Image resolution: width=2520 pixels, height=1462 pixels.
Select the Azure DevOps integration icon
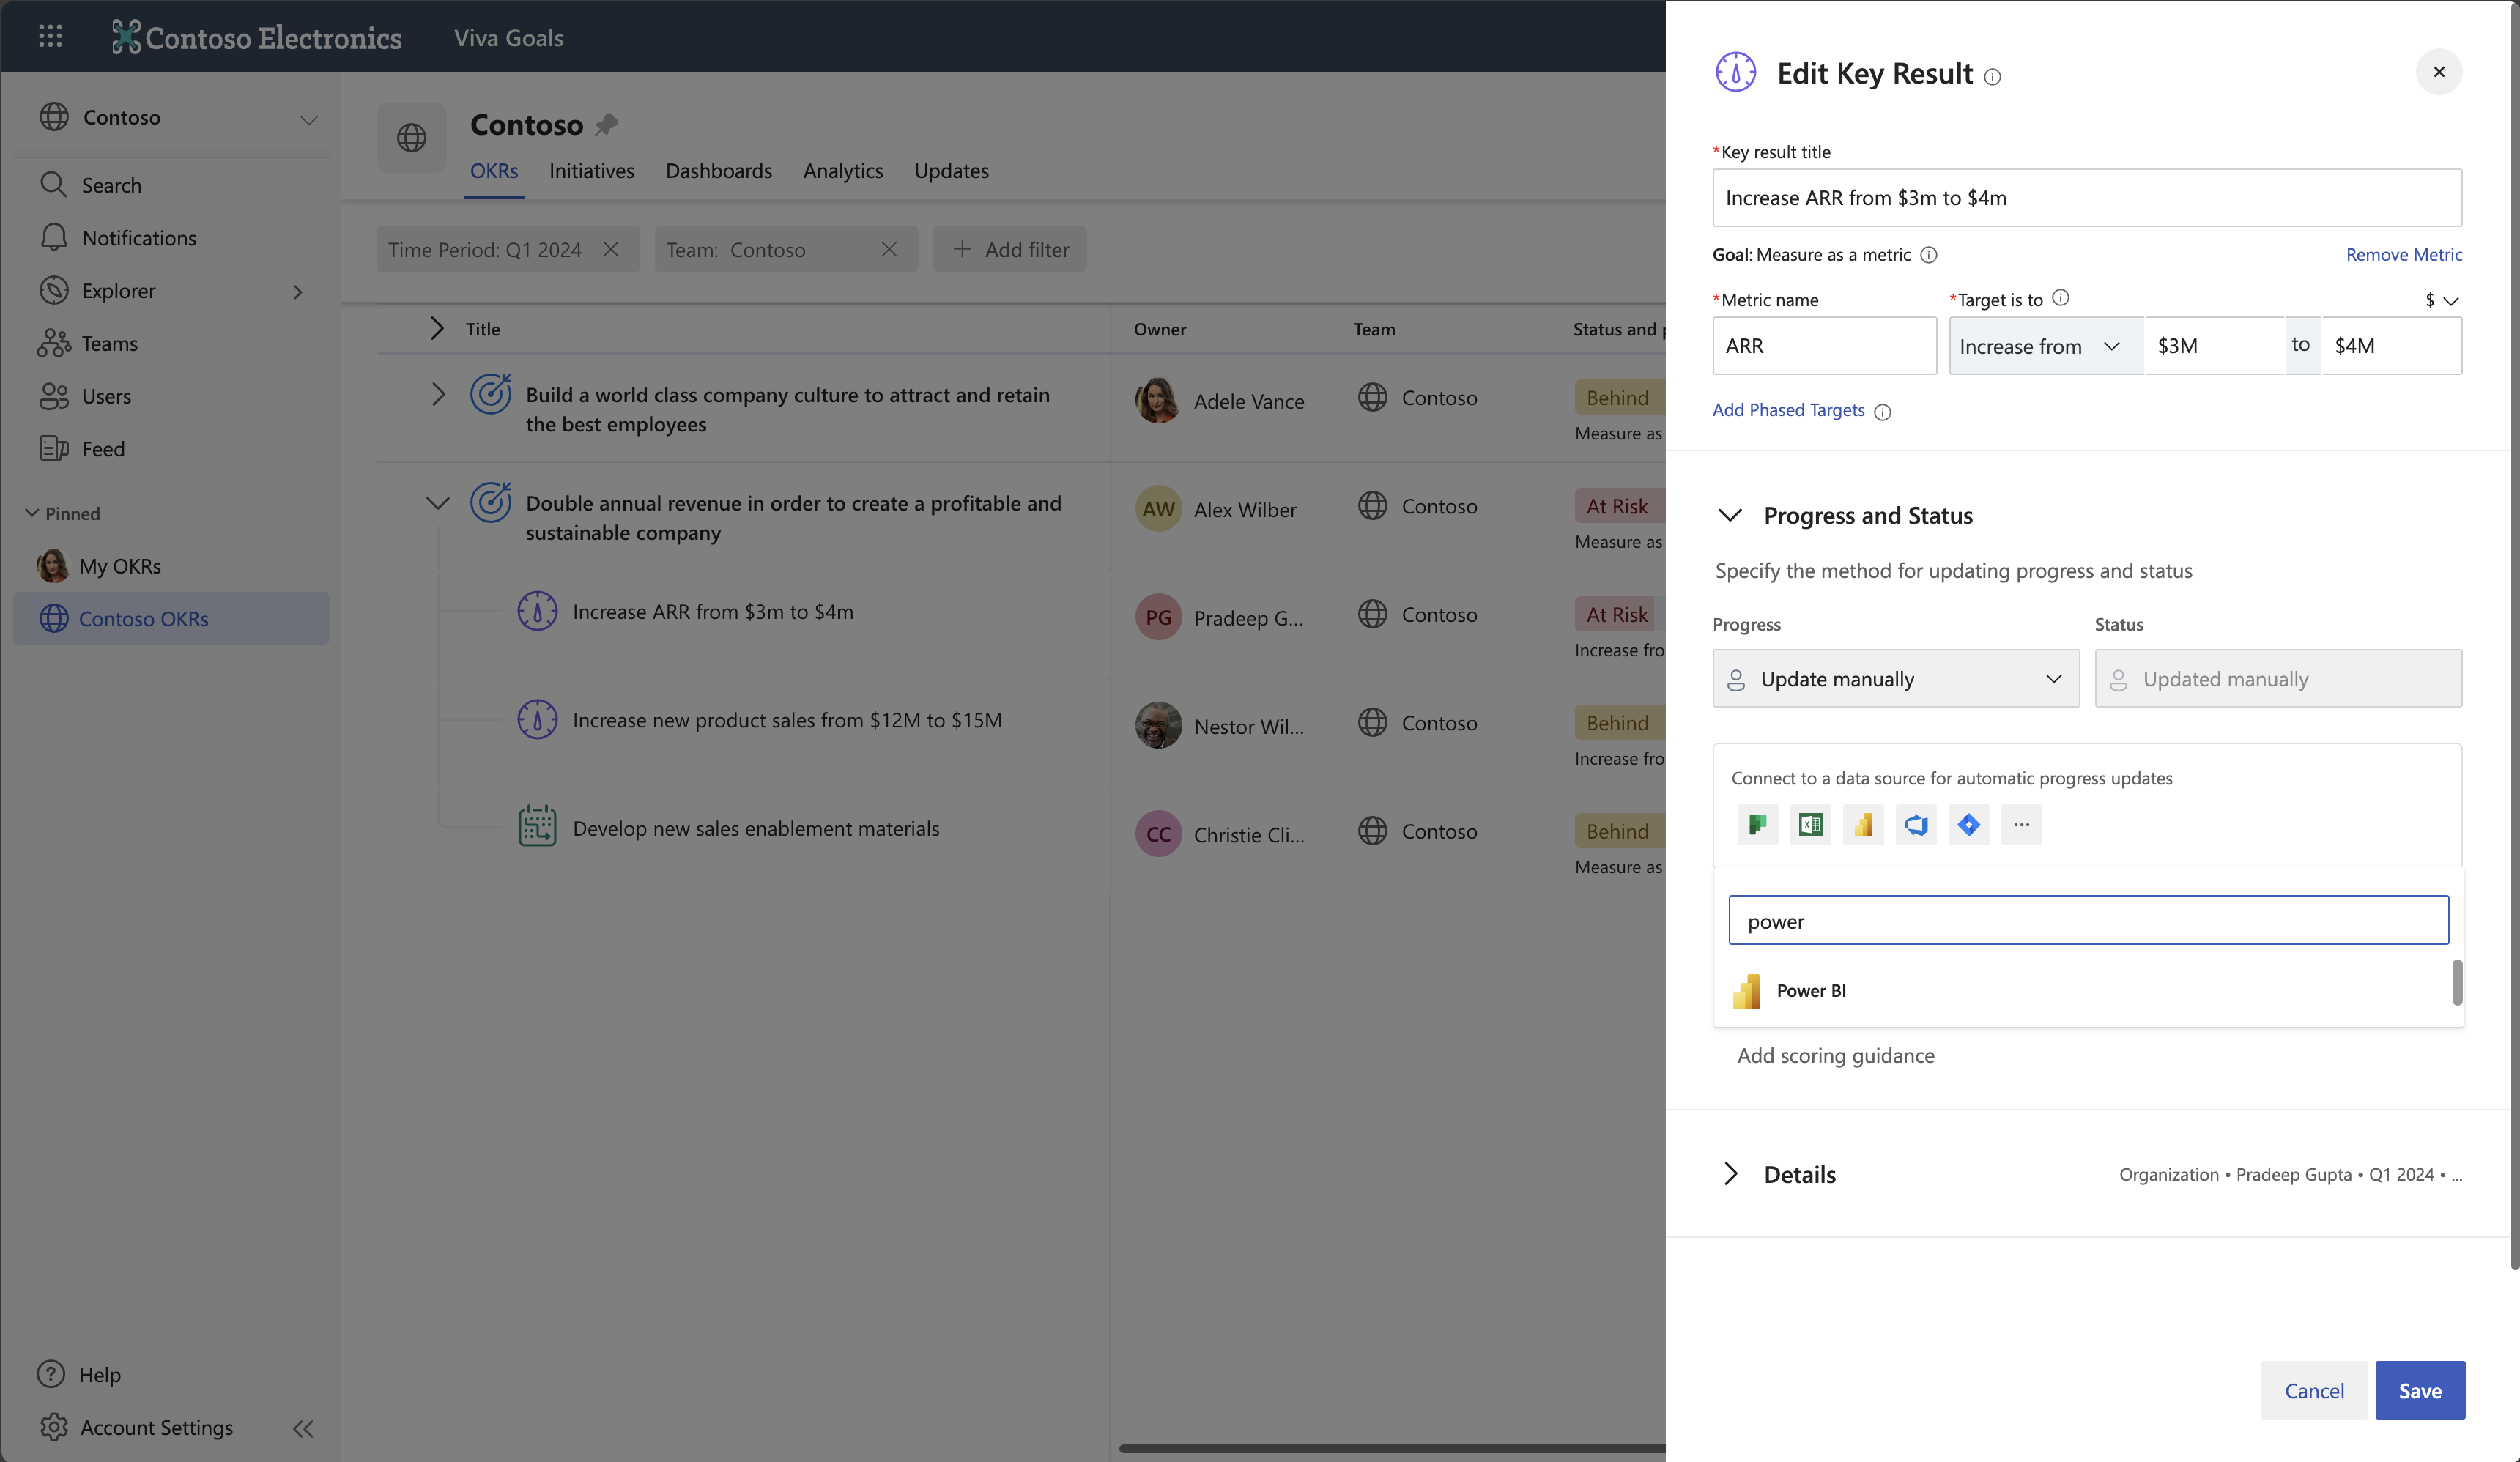click(x=1916, y=825)
